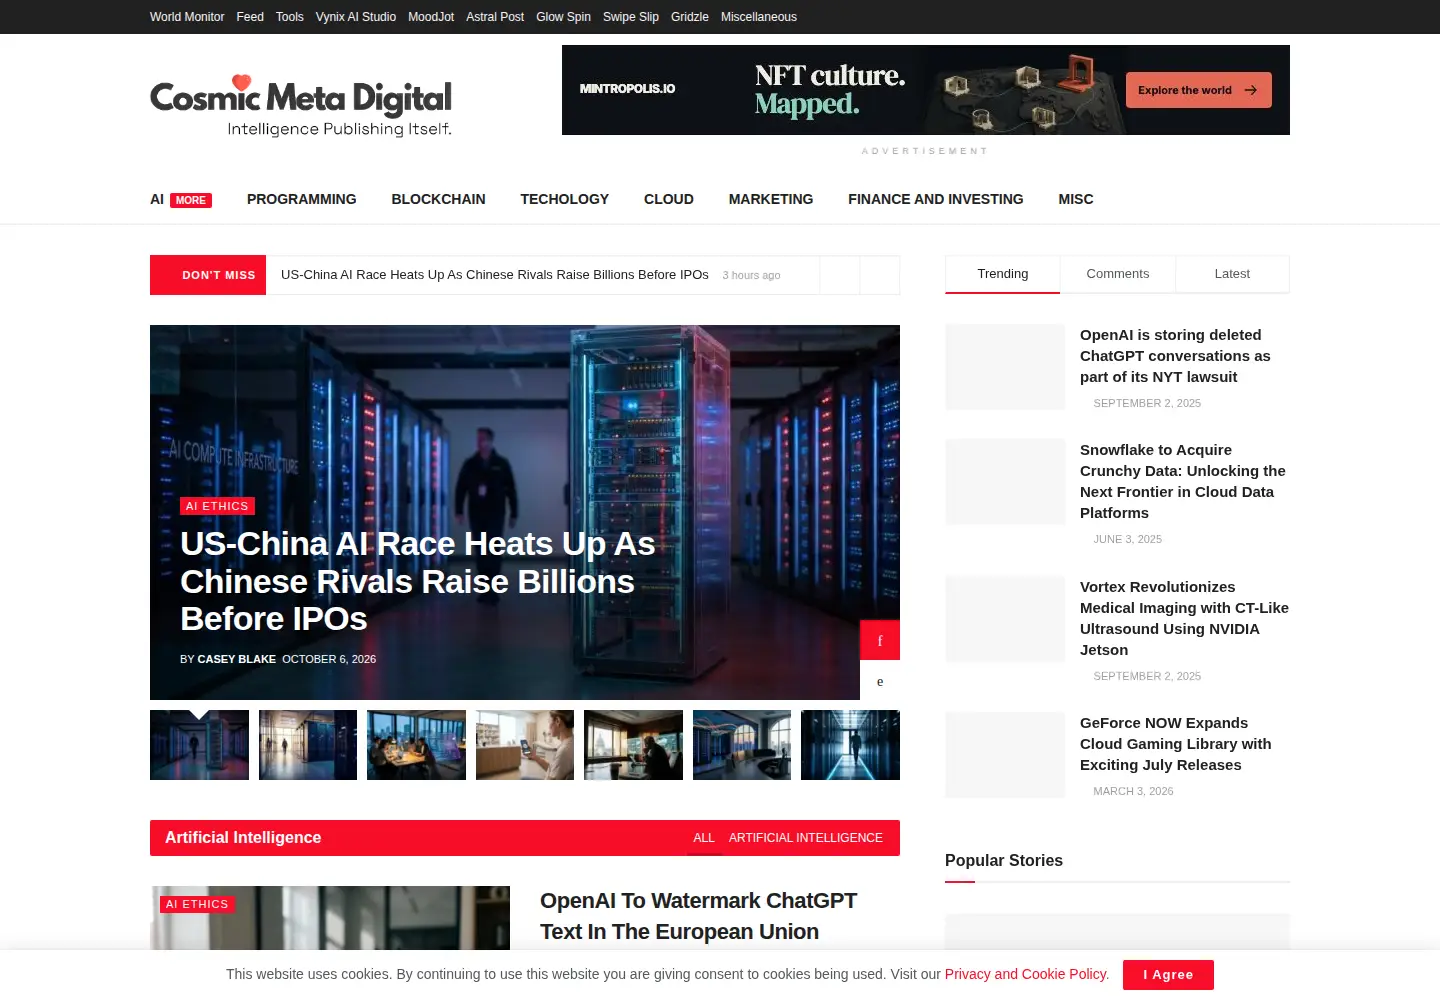
Task: Switch to the Trending tab
Action: (x=1002, y=274)
